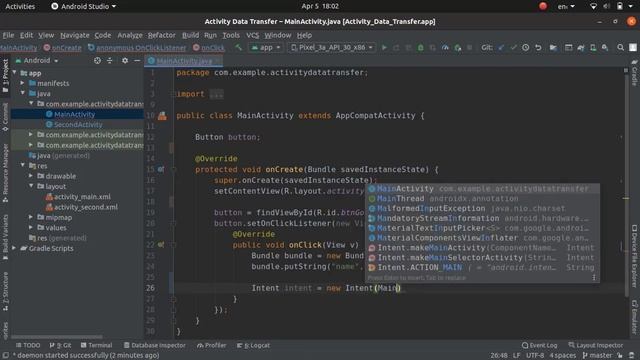
Task: Switch to the MainActivity.java editor tab
Action: (x=184, y=61)
